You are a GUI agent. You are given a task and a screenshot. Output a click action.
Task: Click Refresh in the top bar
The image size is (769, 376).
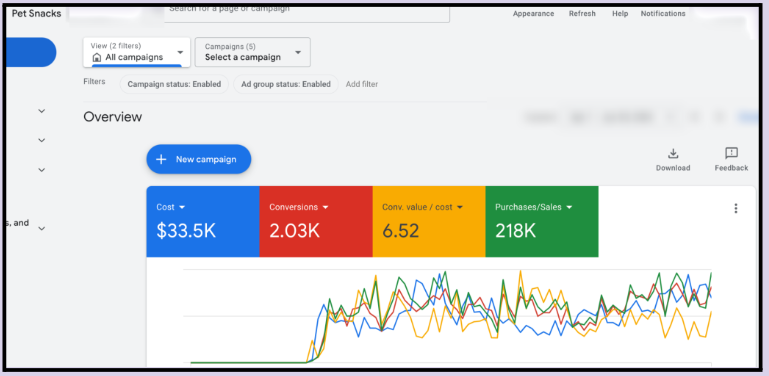[582, 14]
